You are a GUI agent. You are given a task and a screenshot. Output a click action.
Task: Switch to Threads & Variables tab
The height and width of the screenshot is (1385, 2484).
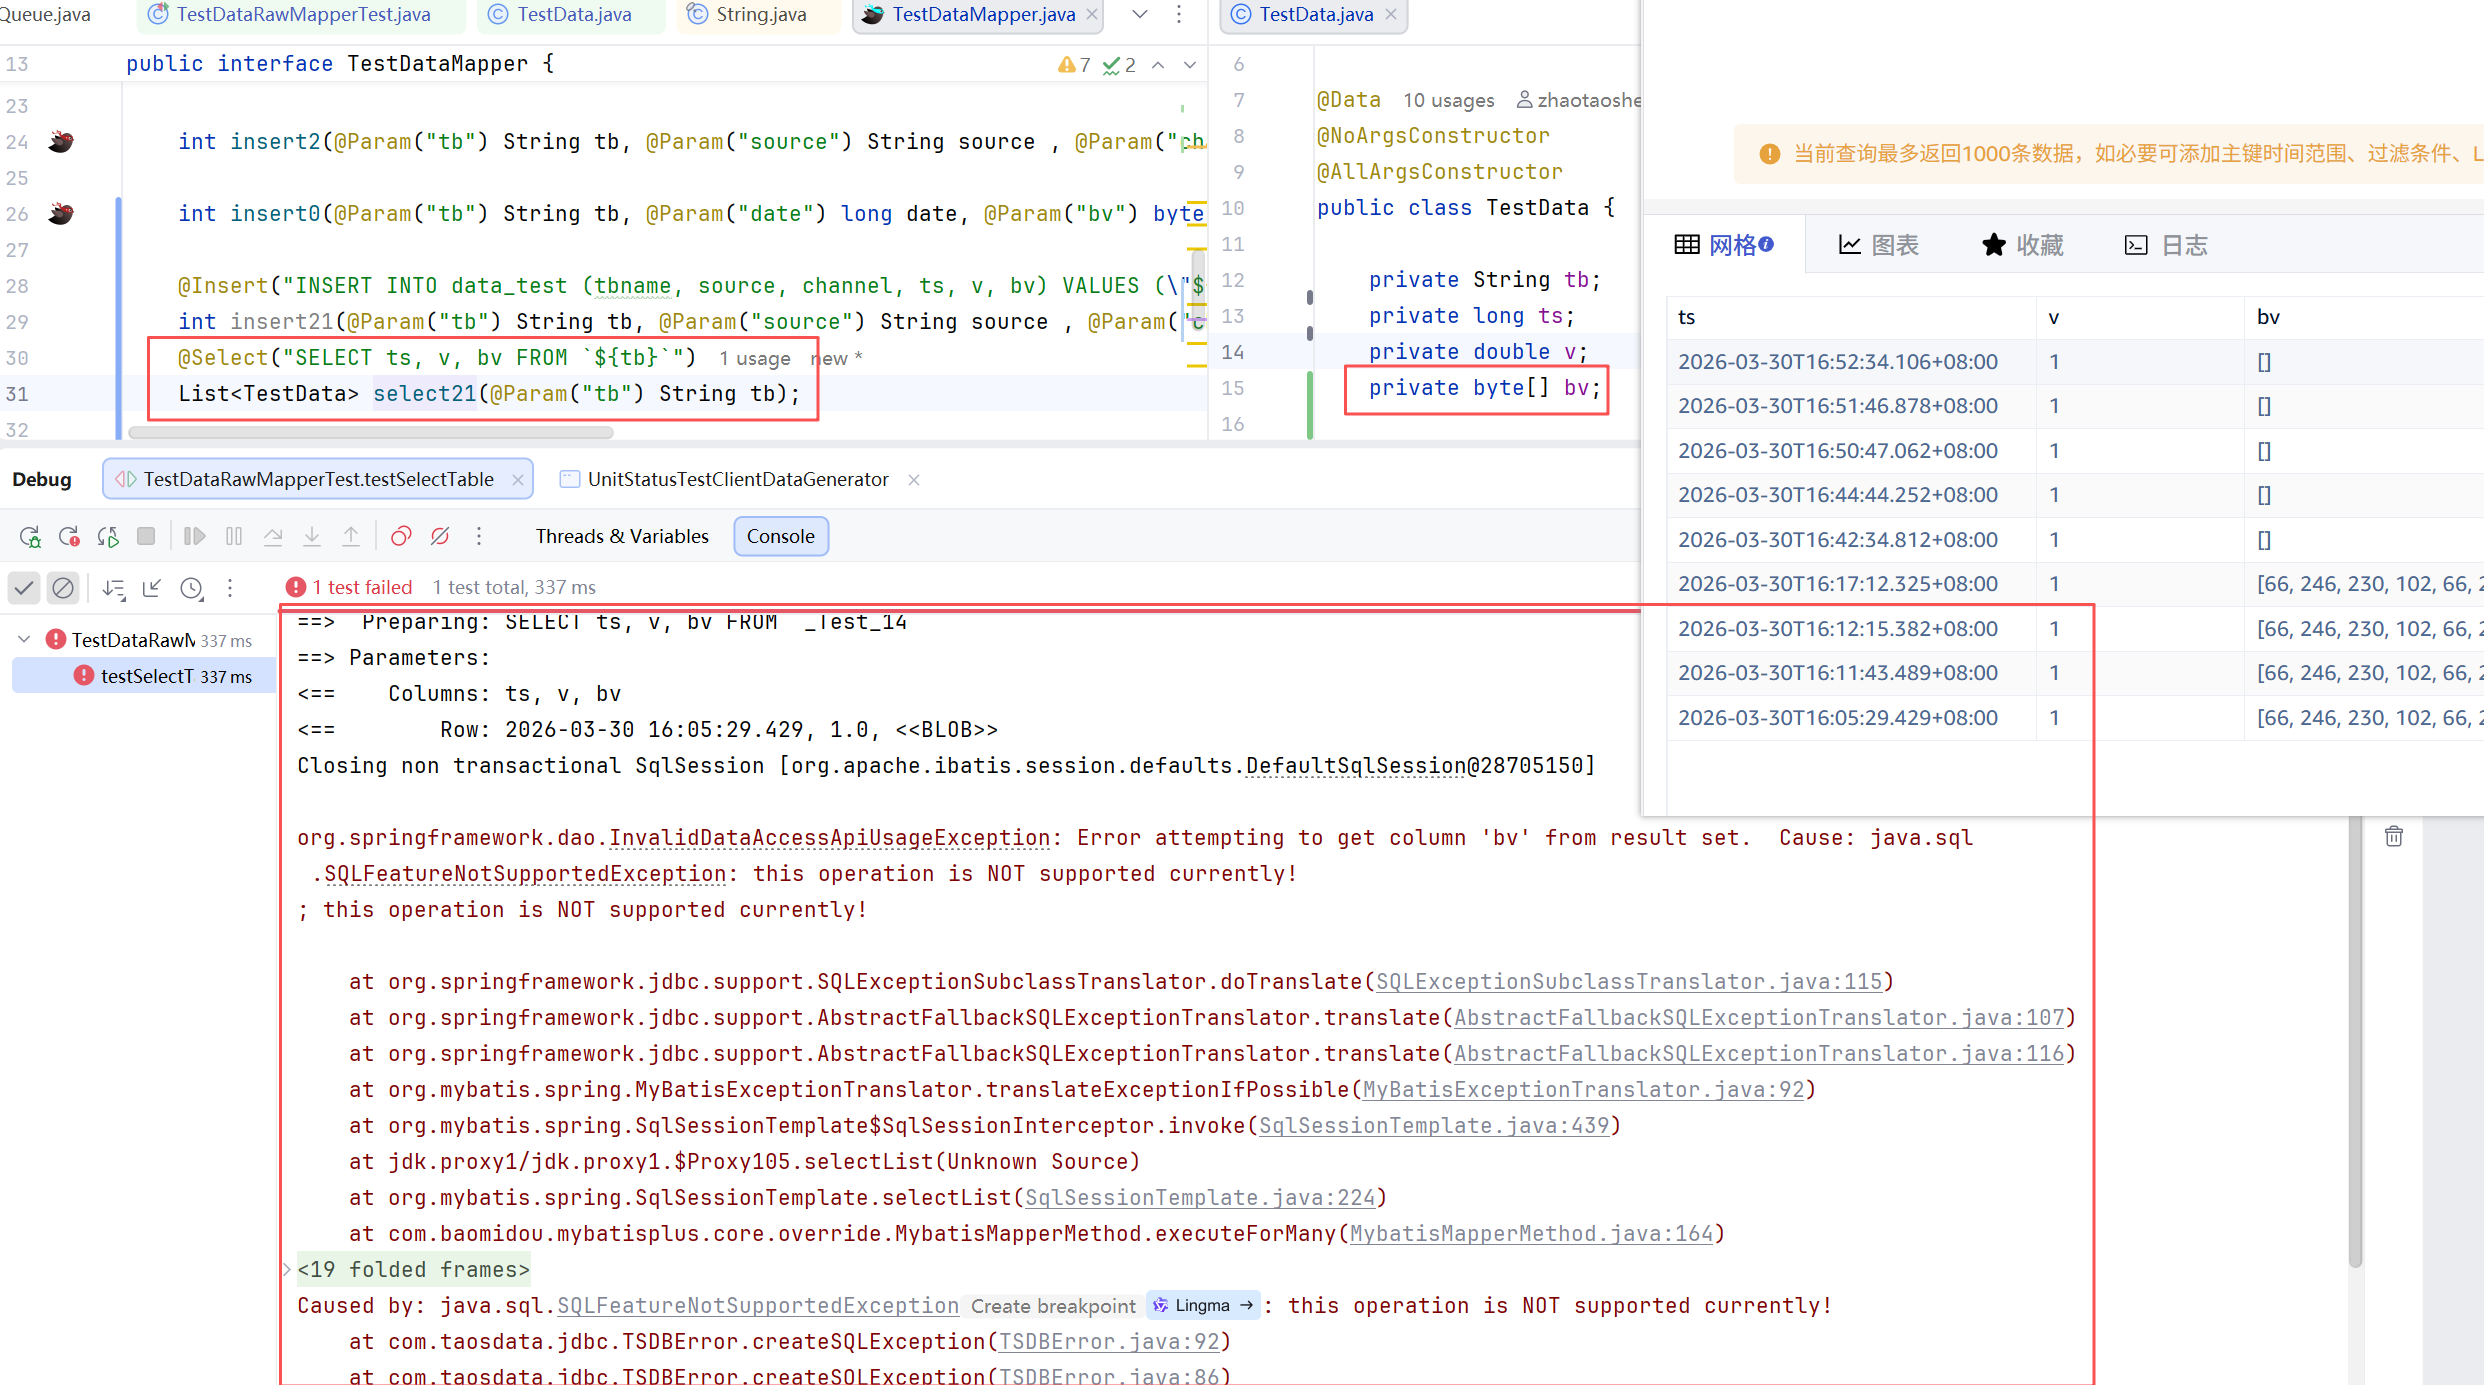click(622, 537)
